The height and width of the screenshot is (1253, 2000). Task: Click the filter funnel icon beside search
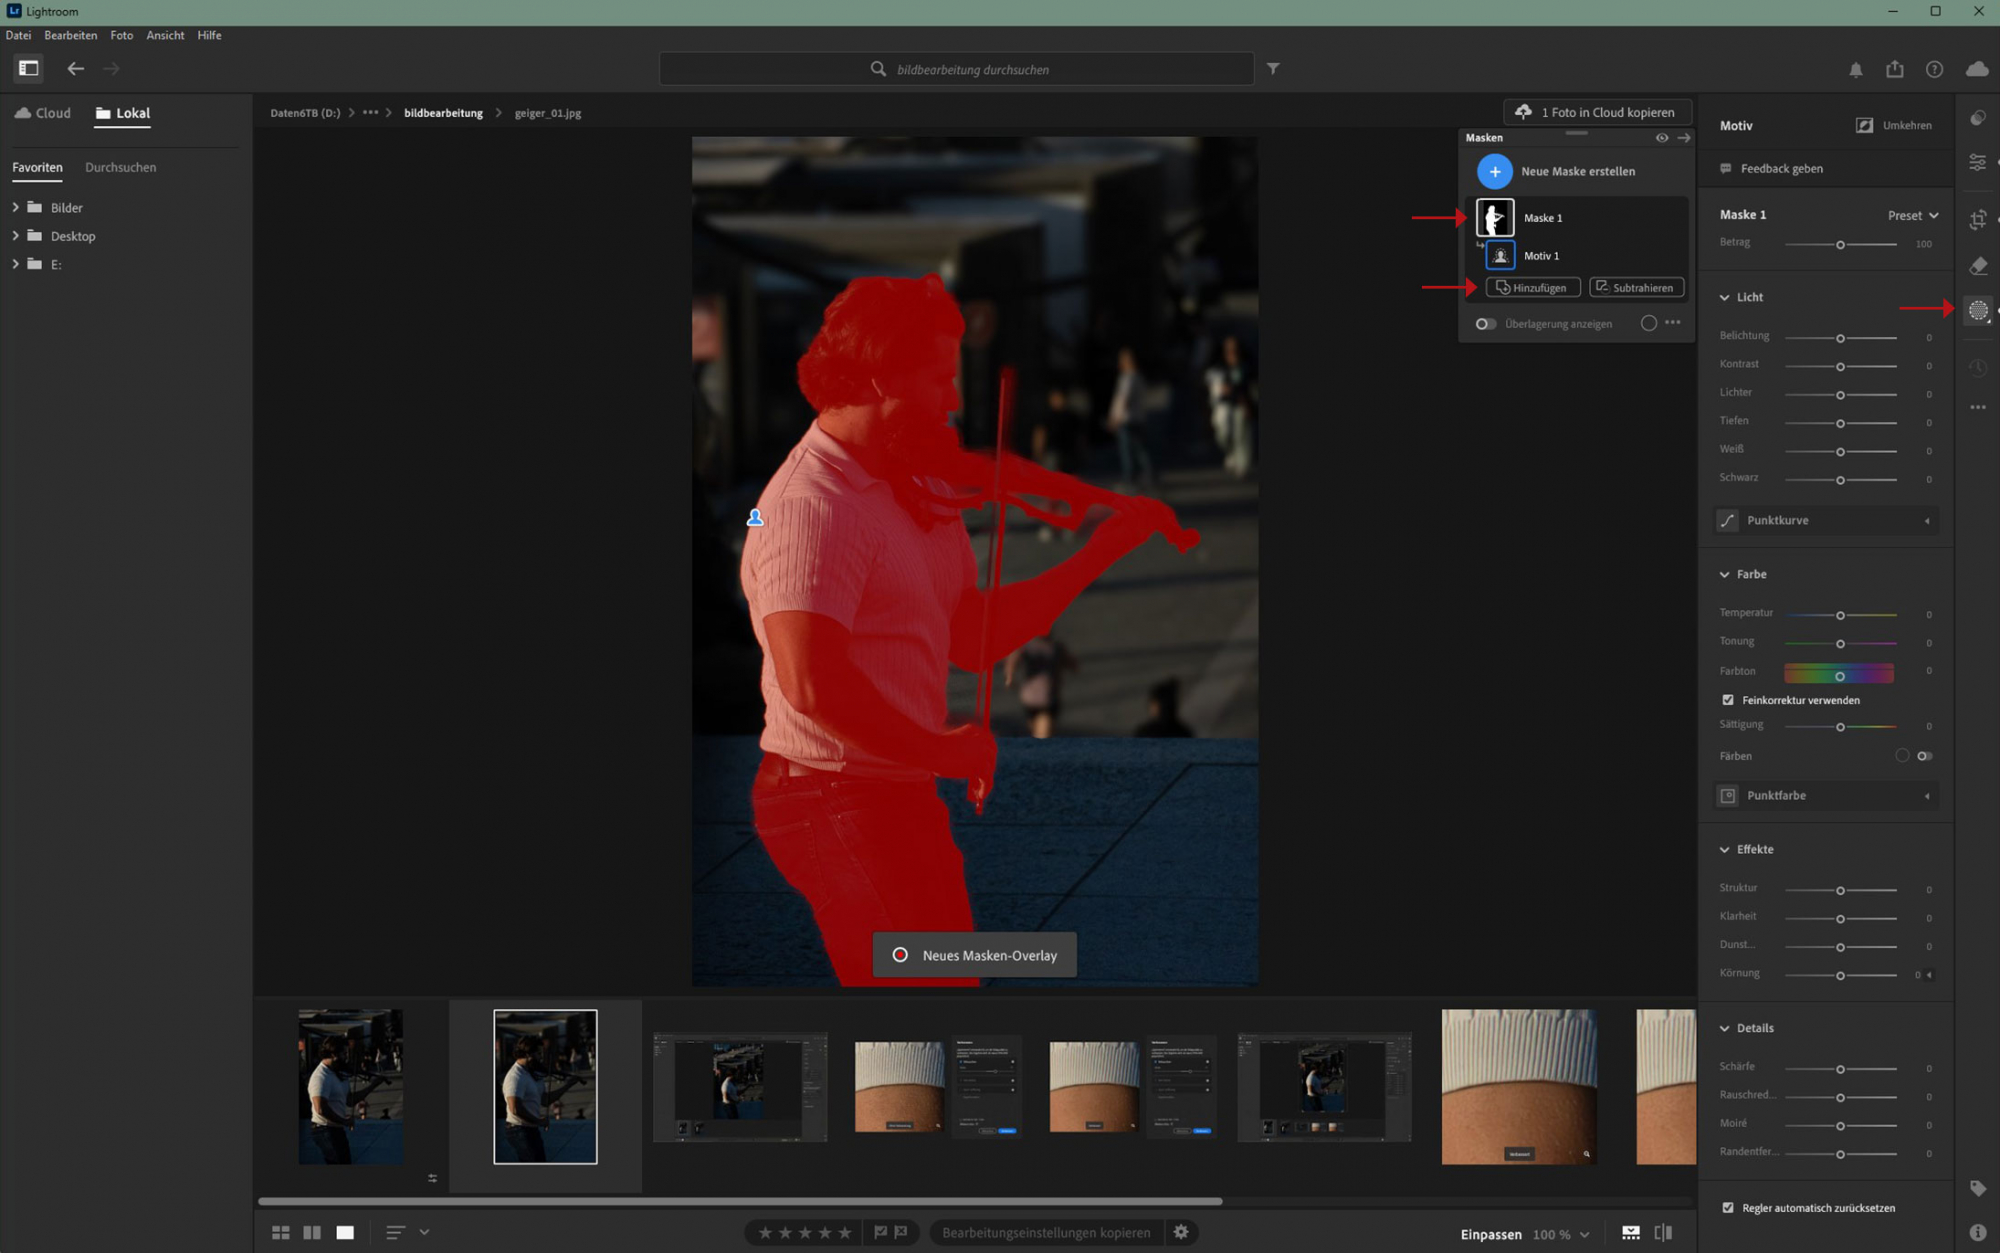(x=1273, y=69)
